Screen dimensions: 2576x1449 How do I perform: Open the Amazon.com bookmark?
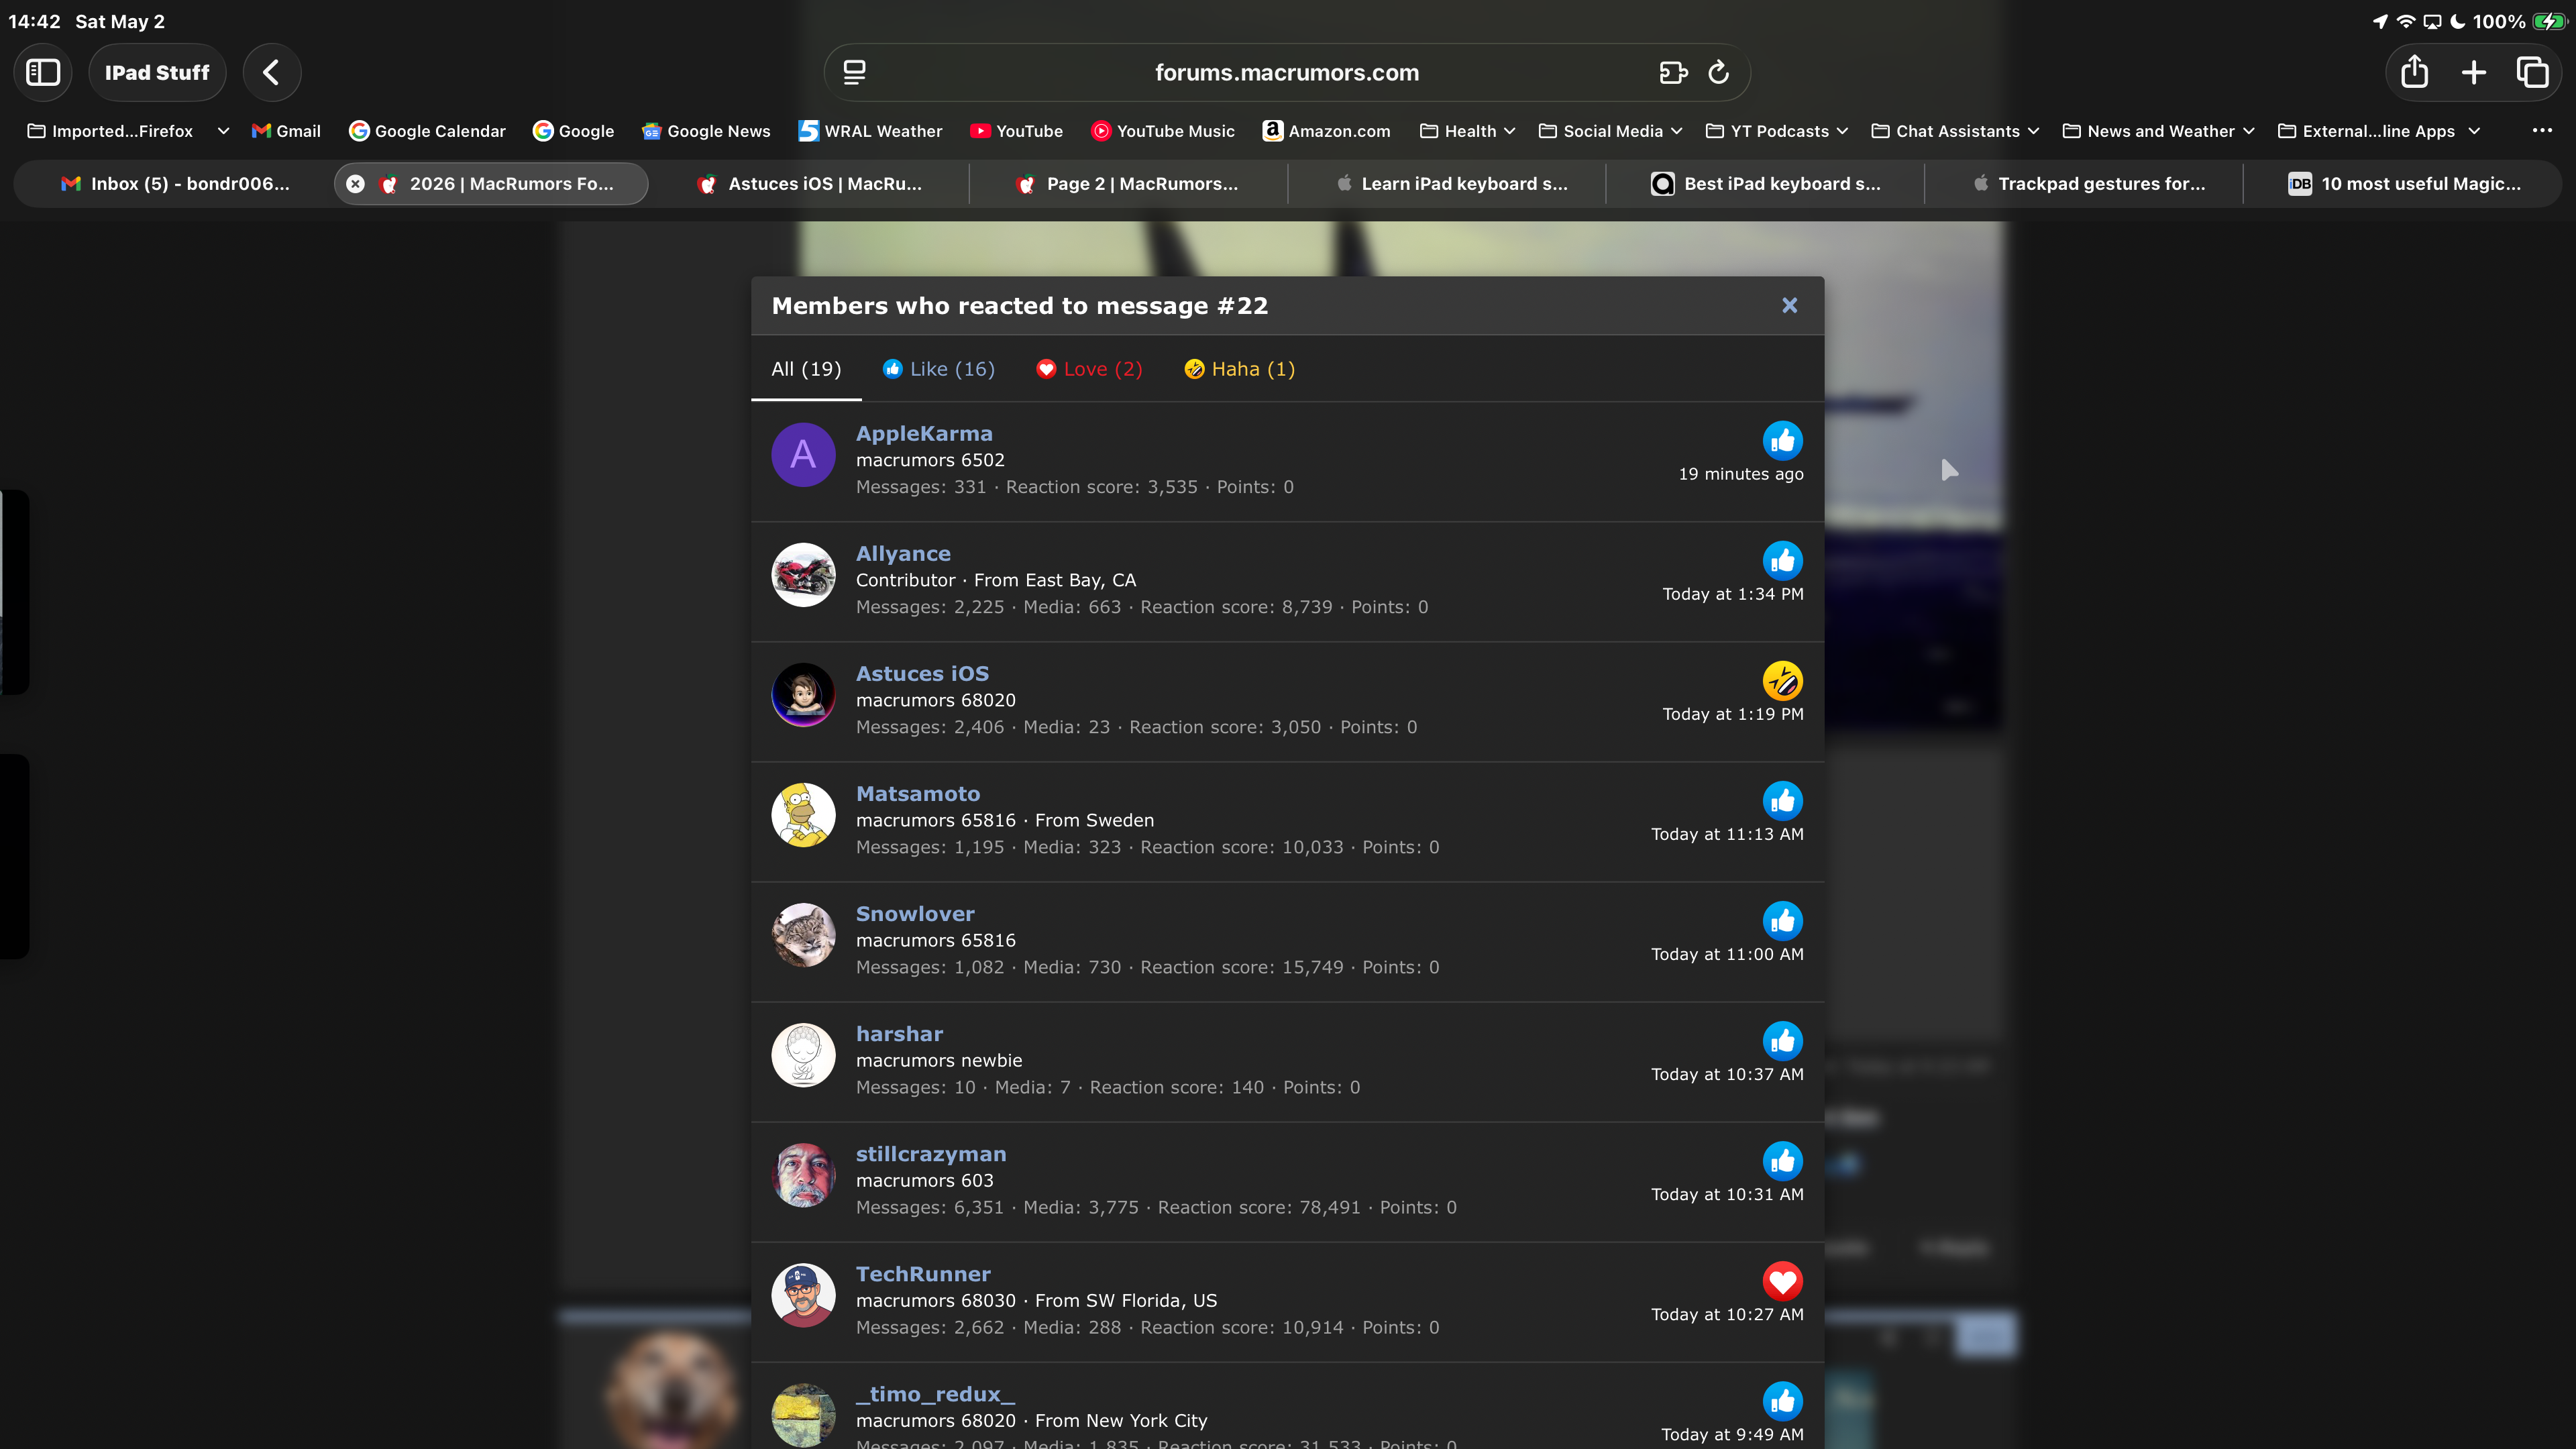tap(1326, 131)
